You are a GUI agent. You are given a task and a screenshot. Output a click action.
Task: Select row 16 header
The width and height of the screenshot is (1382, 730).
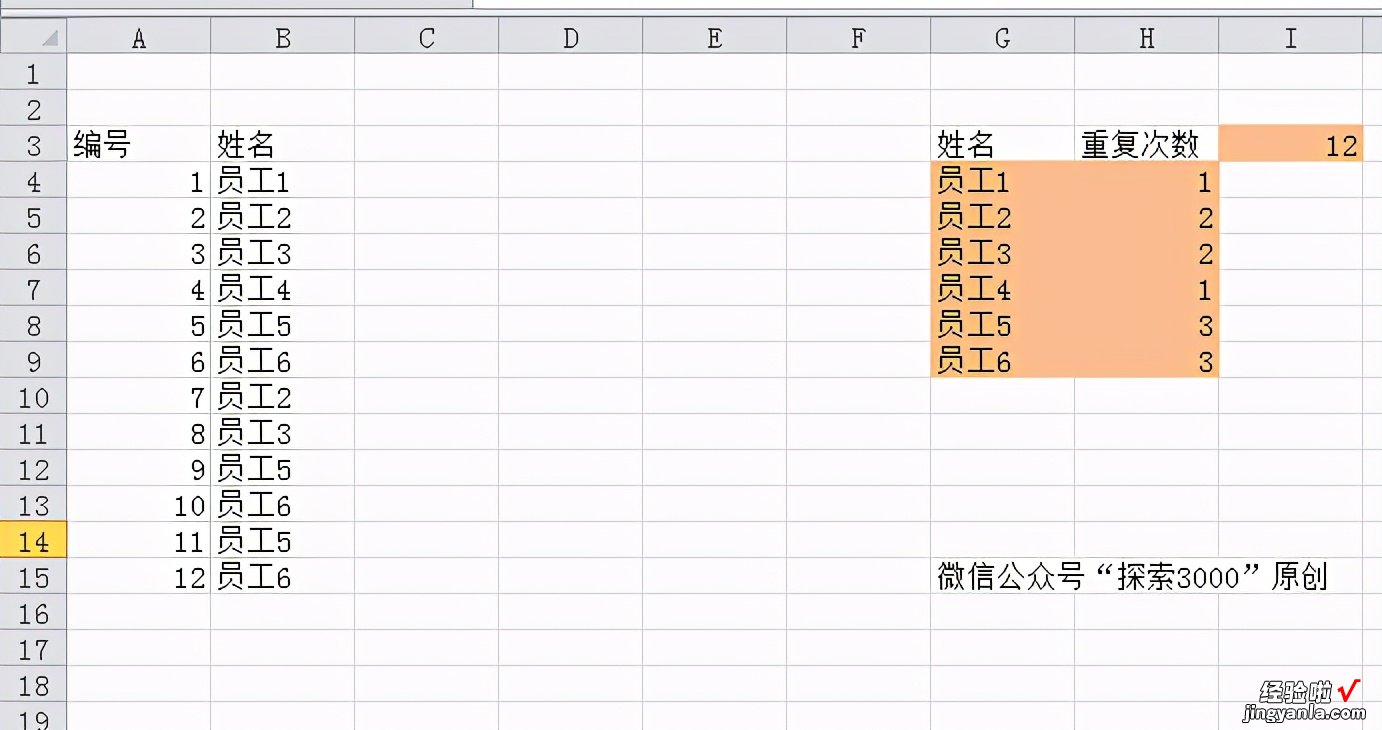(33, 613)
